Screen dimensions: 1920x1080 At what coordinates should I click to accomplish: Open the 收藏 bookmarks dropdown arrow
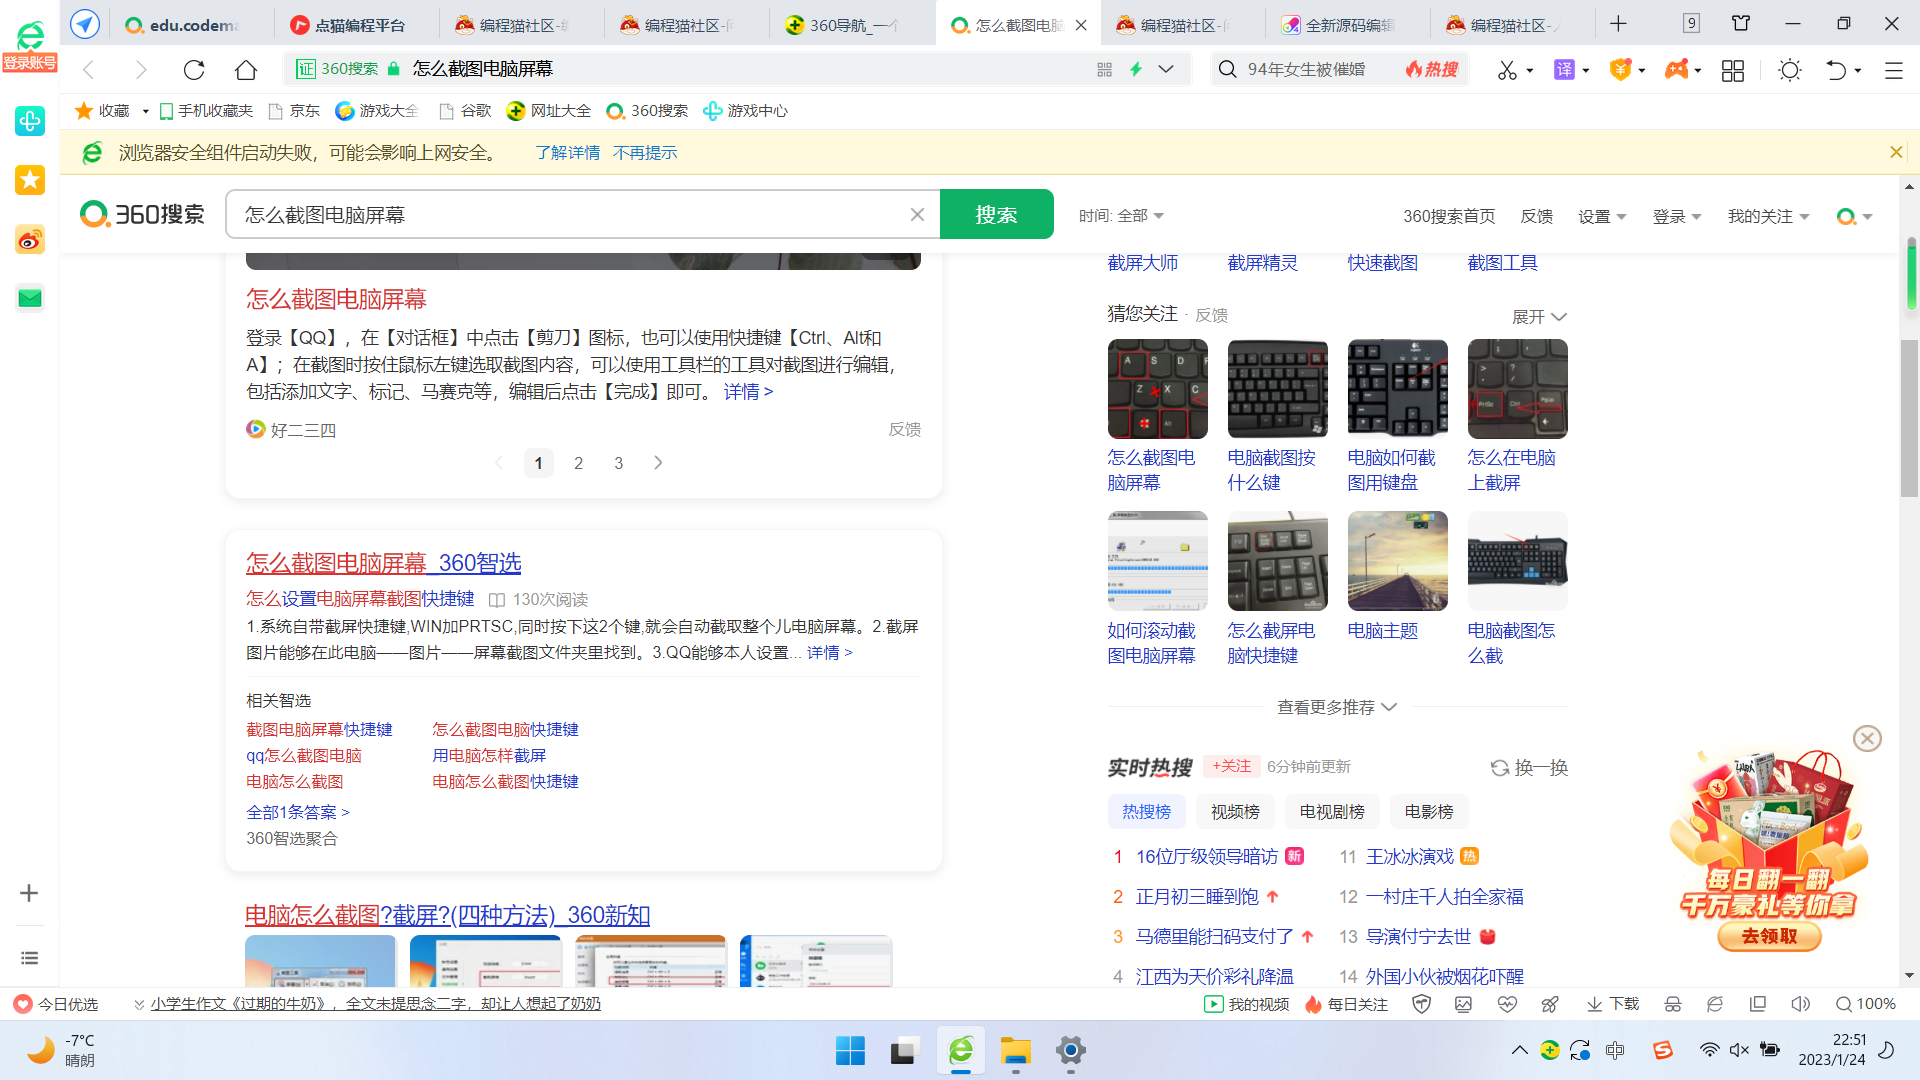click(146, 111)
